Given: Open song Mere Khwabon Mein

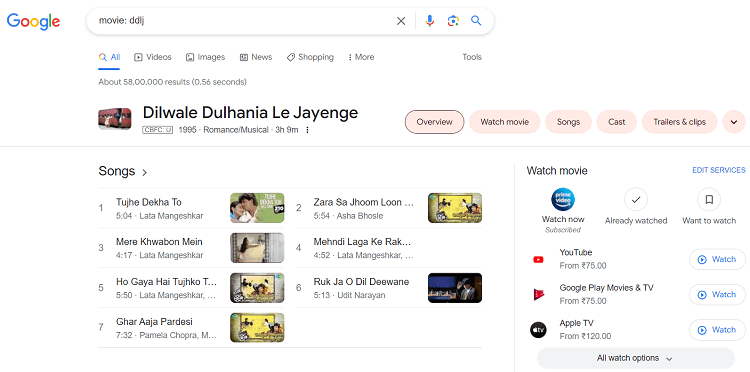Looking at the screenshot, I should pos(159,242).
